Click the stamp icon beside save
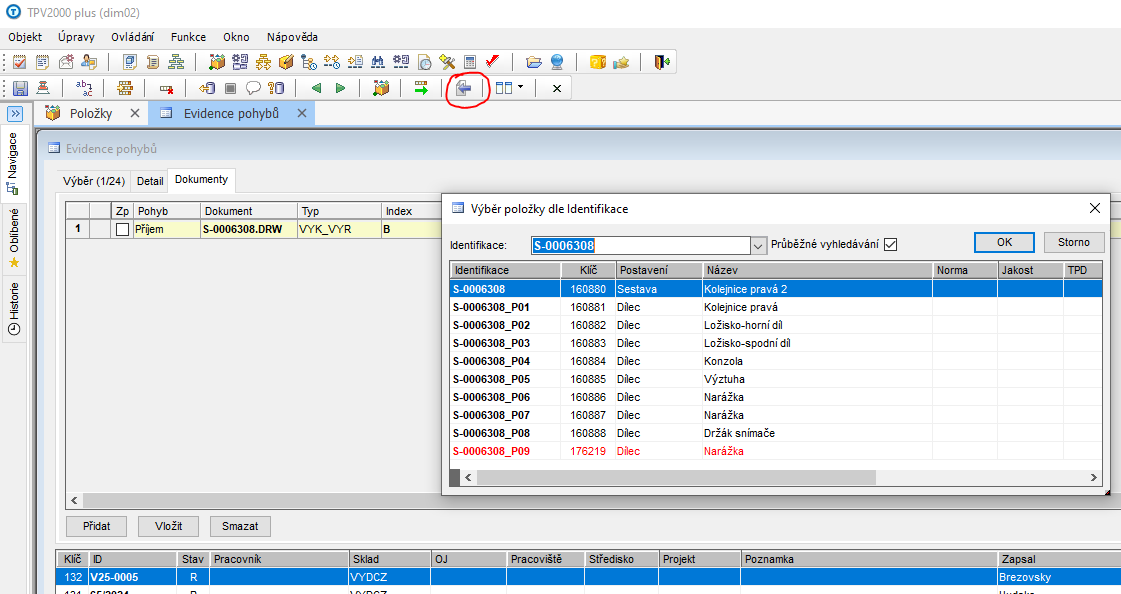The image size is (1121, 594). point(43,88)
